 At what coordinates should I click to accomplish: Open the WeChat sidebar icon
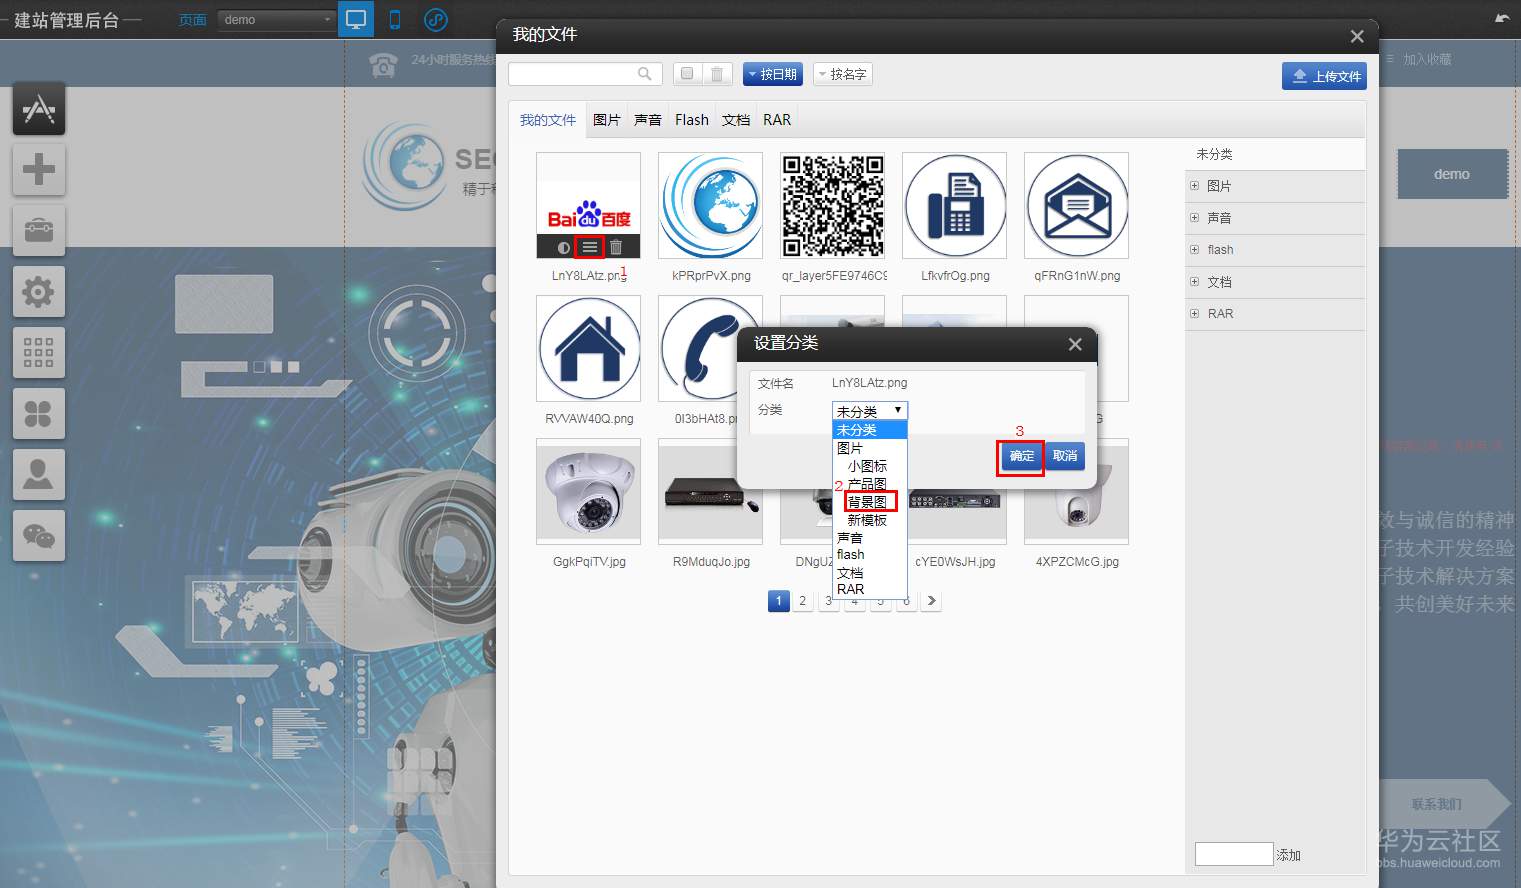(x=39, y=536)
